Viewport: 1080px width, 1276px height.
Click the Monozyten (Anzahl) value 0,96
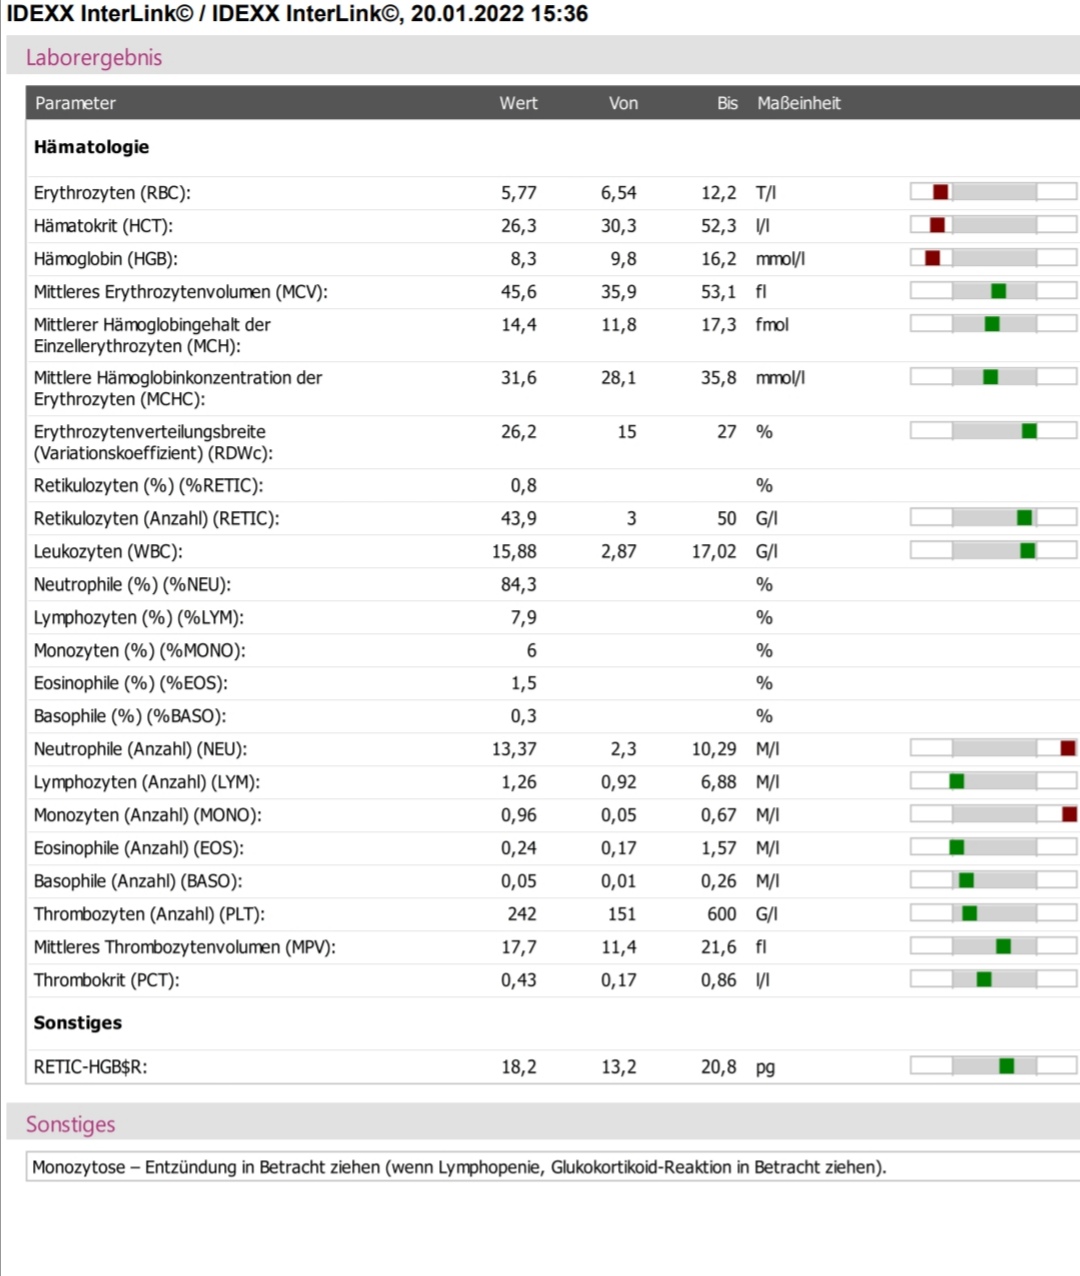click(519, 816)
